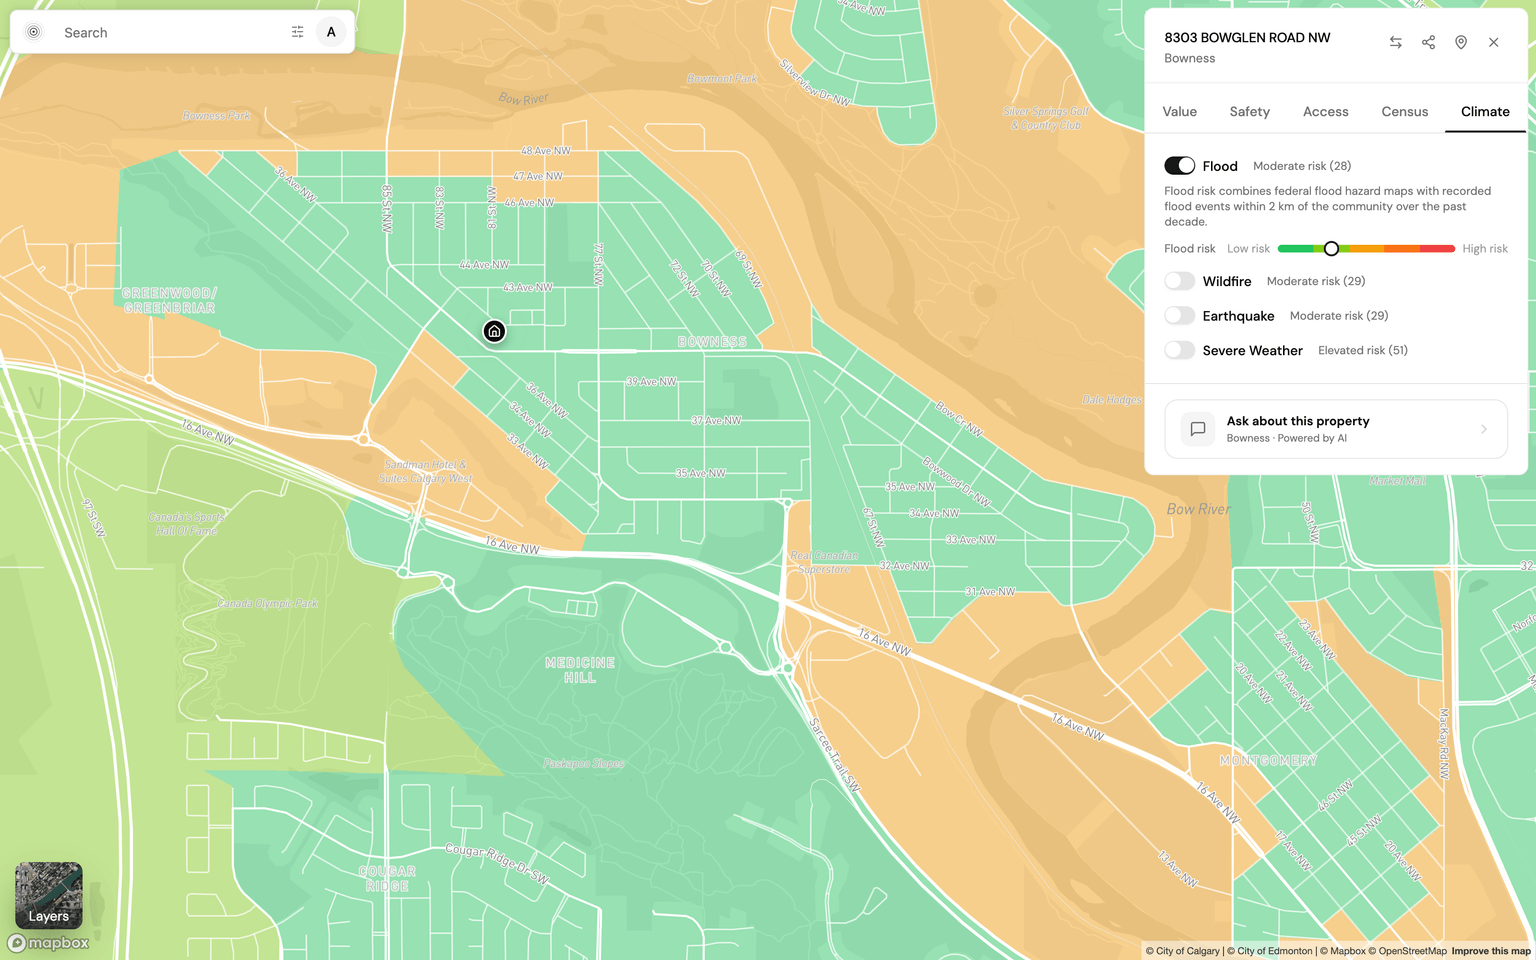The height and width of the screenshot is (960, 1536).
Task: Enable the Earthquake risk toggle
Action: [1179, 315]
